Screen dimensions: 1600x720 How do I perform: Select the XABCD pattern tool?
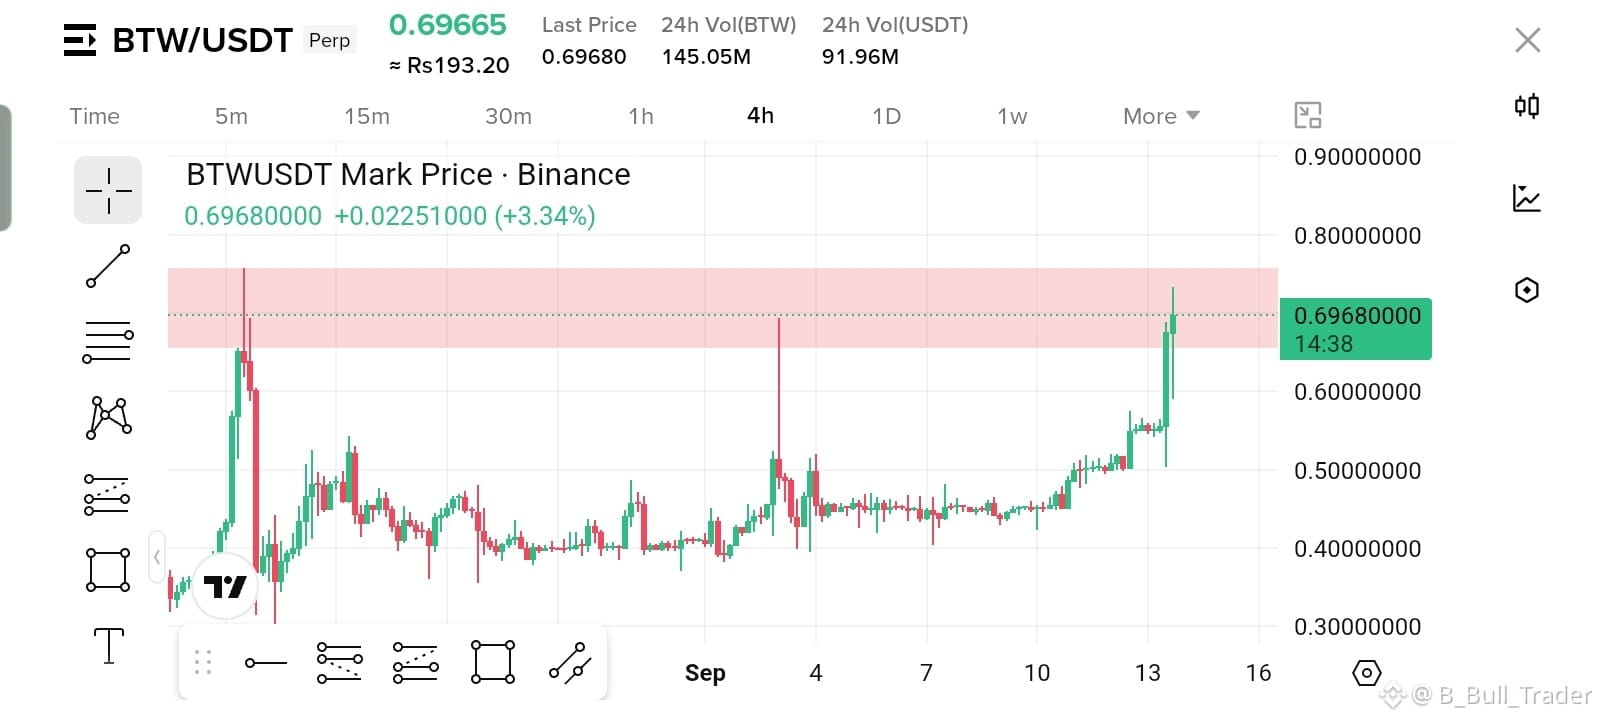(x=108, y=418)
